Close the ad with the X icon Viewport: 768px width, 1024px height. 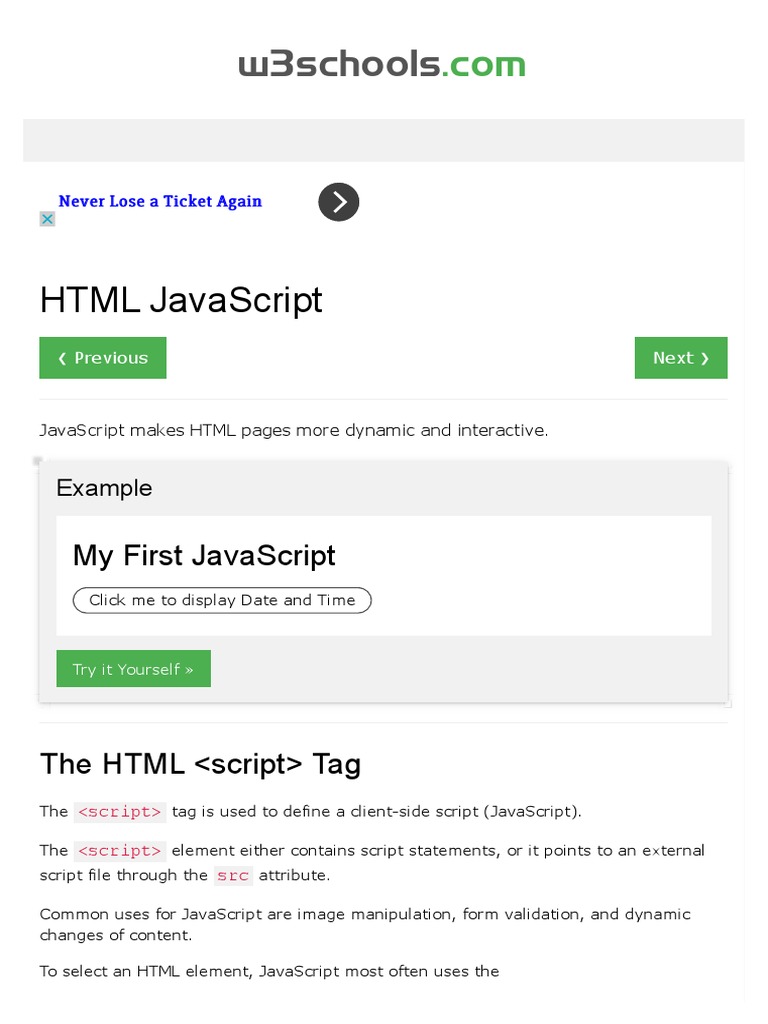47,219
